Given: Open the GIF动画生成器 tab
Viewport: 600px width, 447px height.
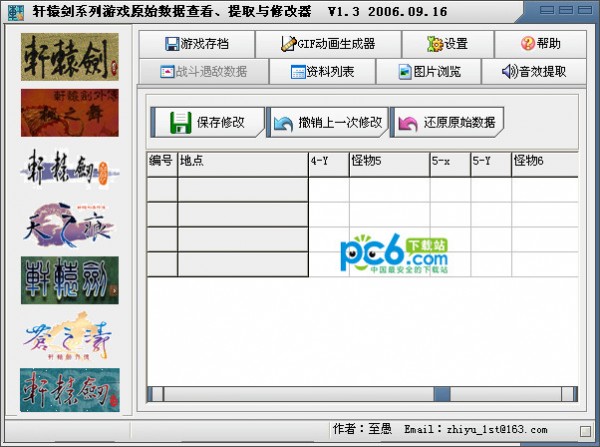Looking at the screenshot, I should (x=328, y=44).
